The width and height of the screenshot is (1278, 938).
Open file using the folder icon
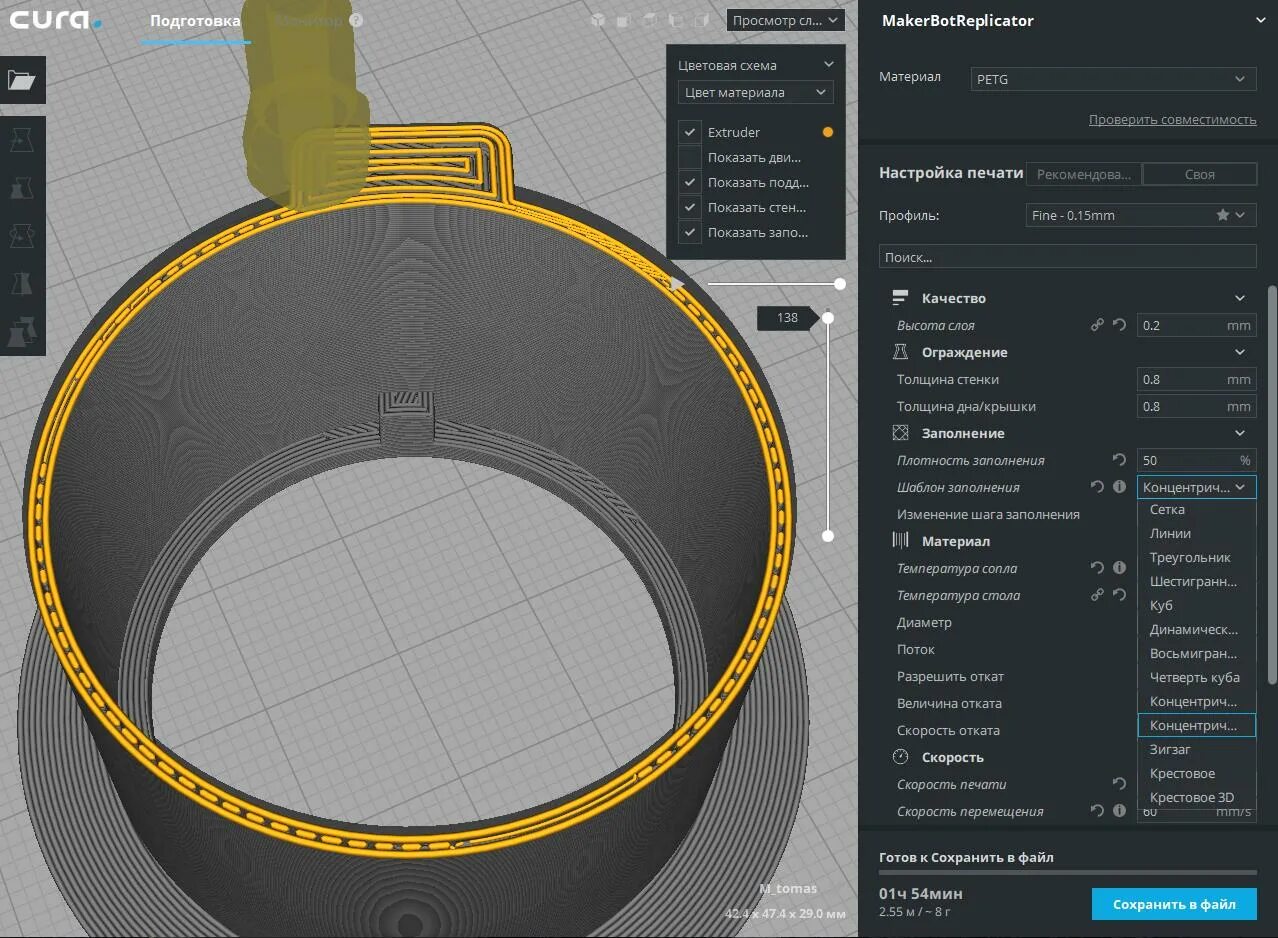22,80
